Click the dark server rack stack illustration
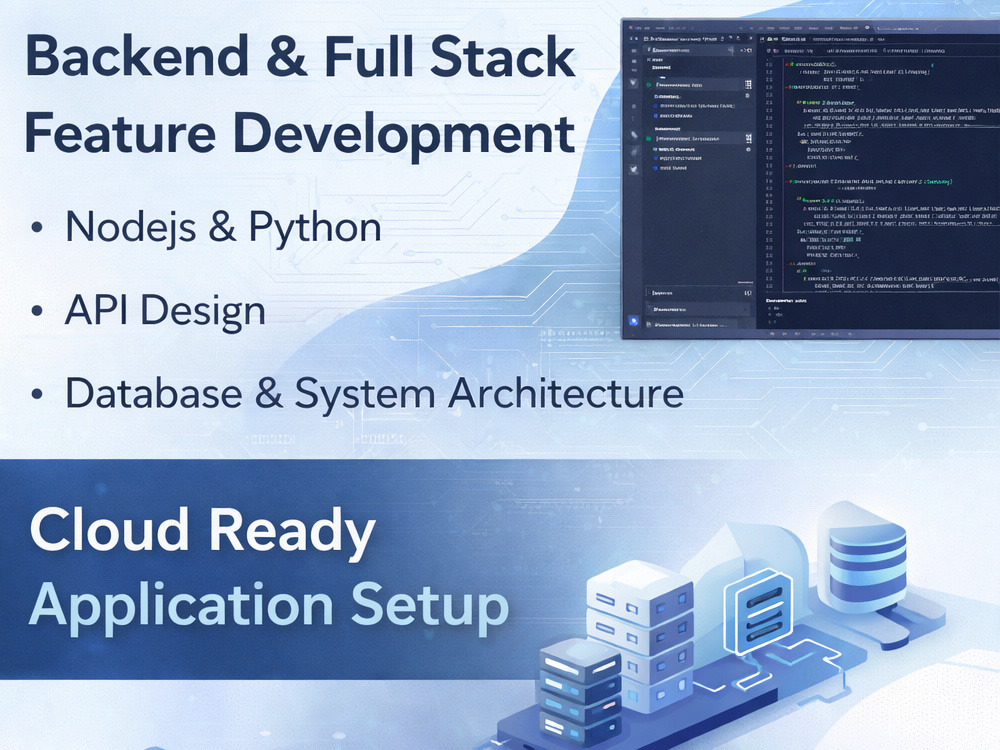This screenshot has width=1000, height=750. click(580, 693)
